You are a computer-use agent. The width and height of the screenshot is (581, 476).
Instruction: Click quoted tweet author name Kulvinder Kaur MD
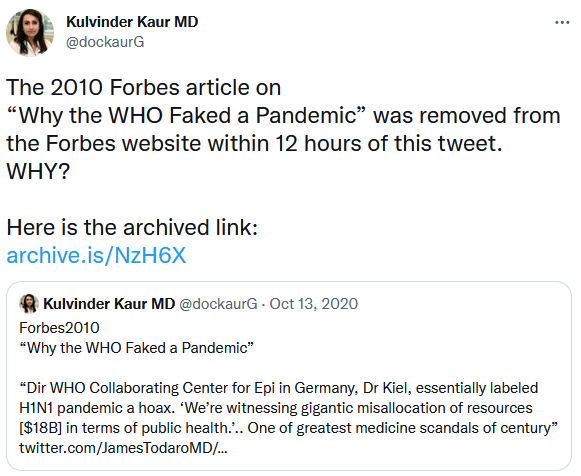click(x=109, y=304)
